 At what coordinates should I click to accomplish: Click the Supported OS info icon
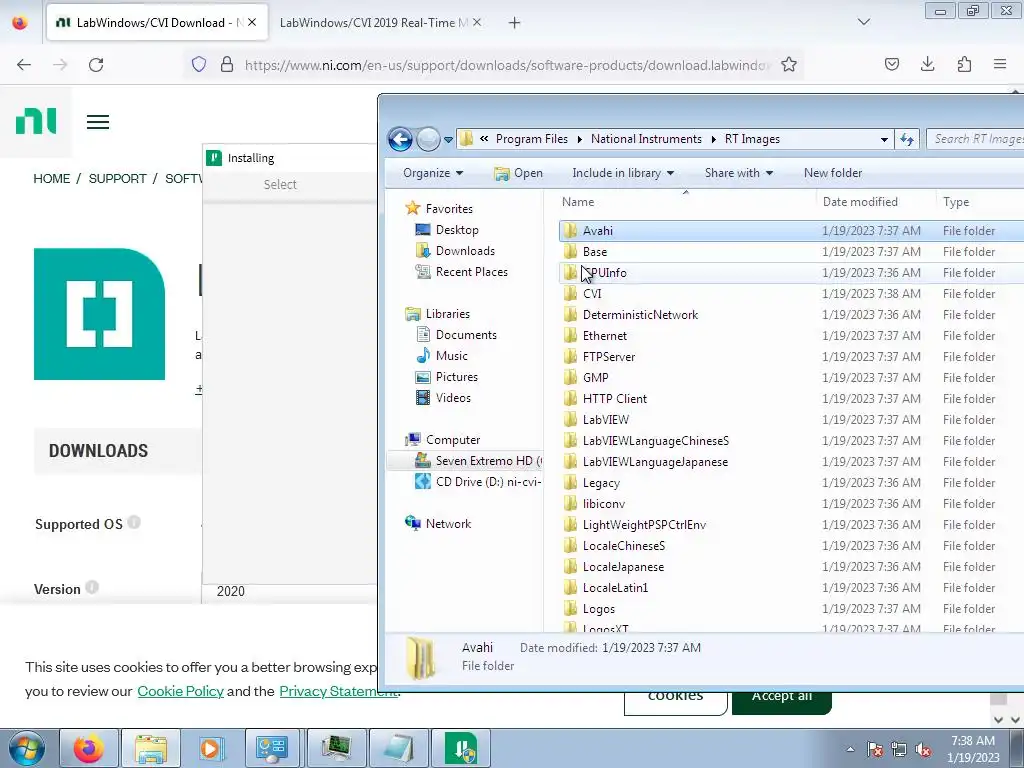point(134,522)
